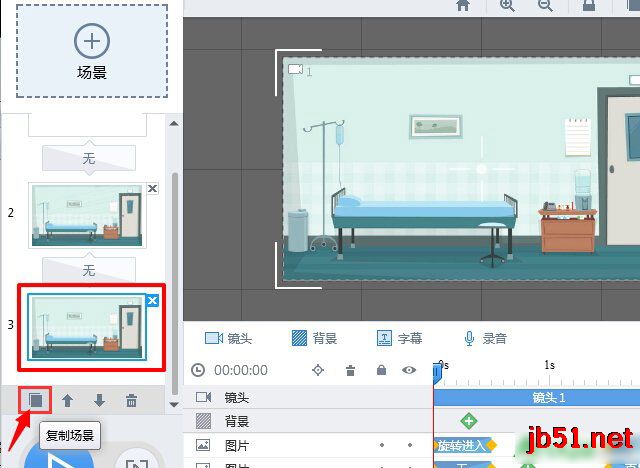Click the 旋转进入 animation block

[x=463, y=445]
